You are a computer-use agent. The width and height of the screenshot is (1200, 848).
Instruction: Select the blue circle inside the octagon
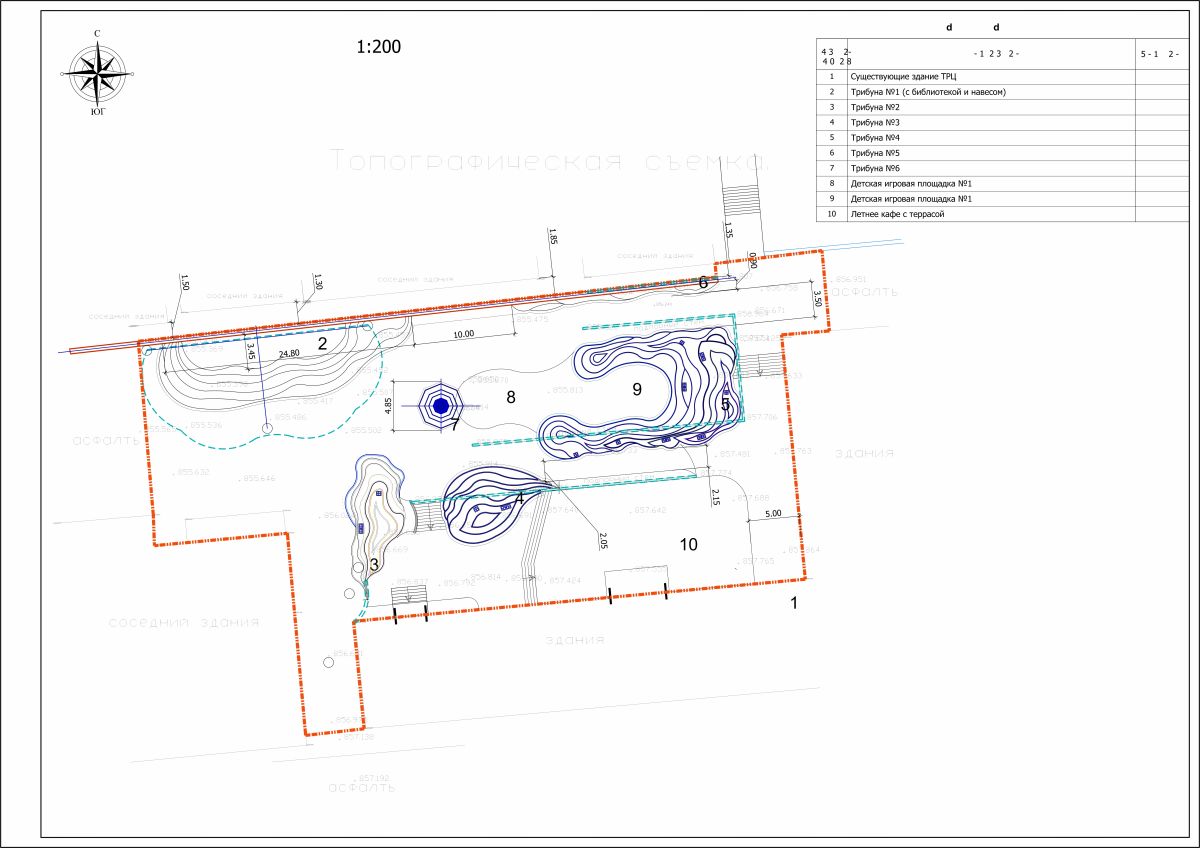coord(440,406)
